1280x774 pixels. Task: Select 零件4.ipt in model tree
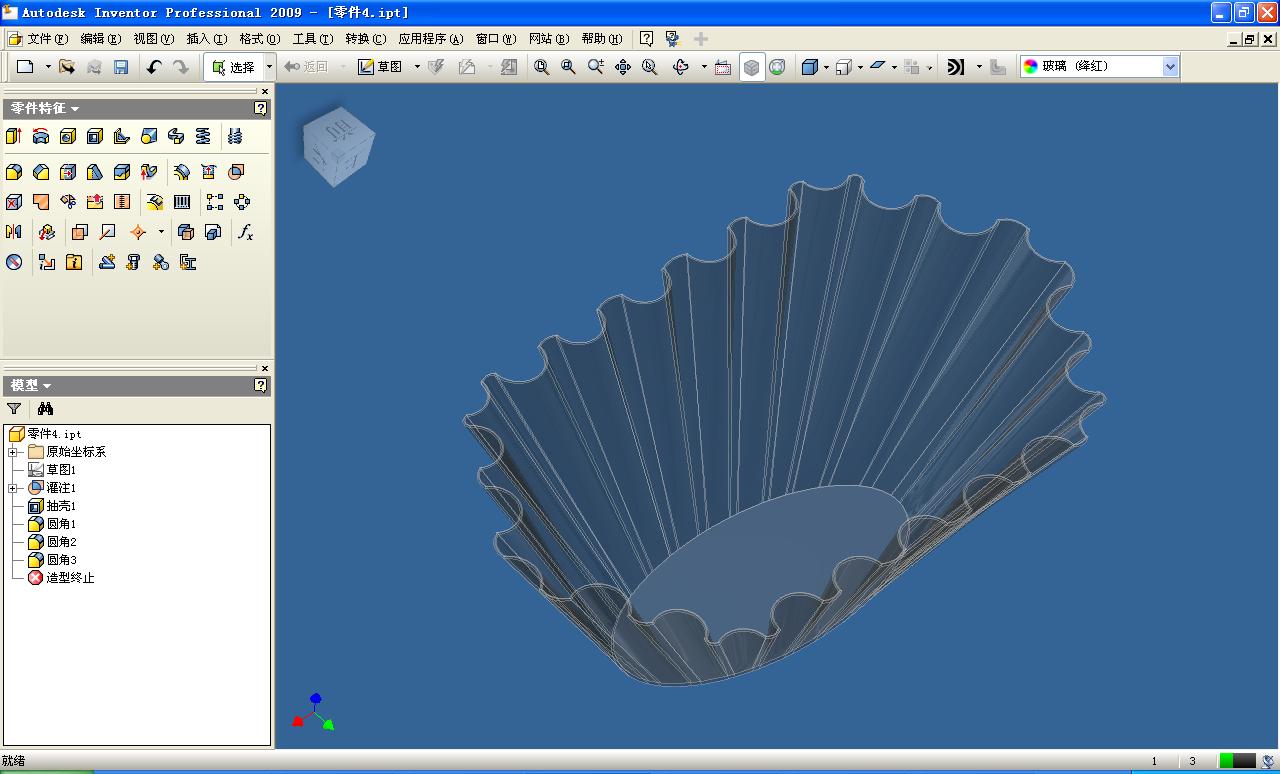coord(55,434)
